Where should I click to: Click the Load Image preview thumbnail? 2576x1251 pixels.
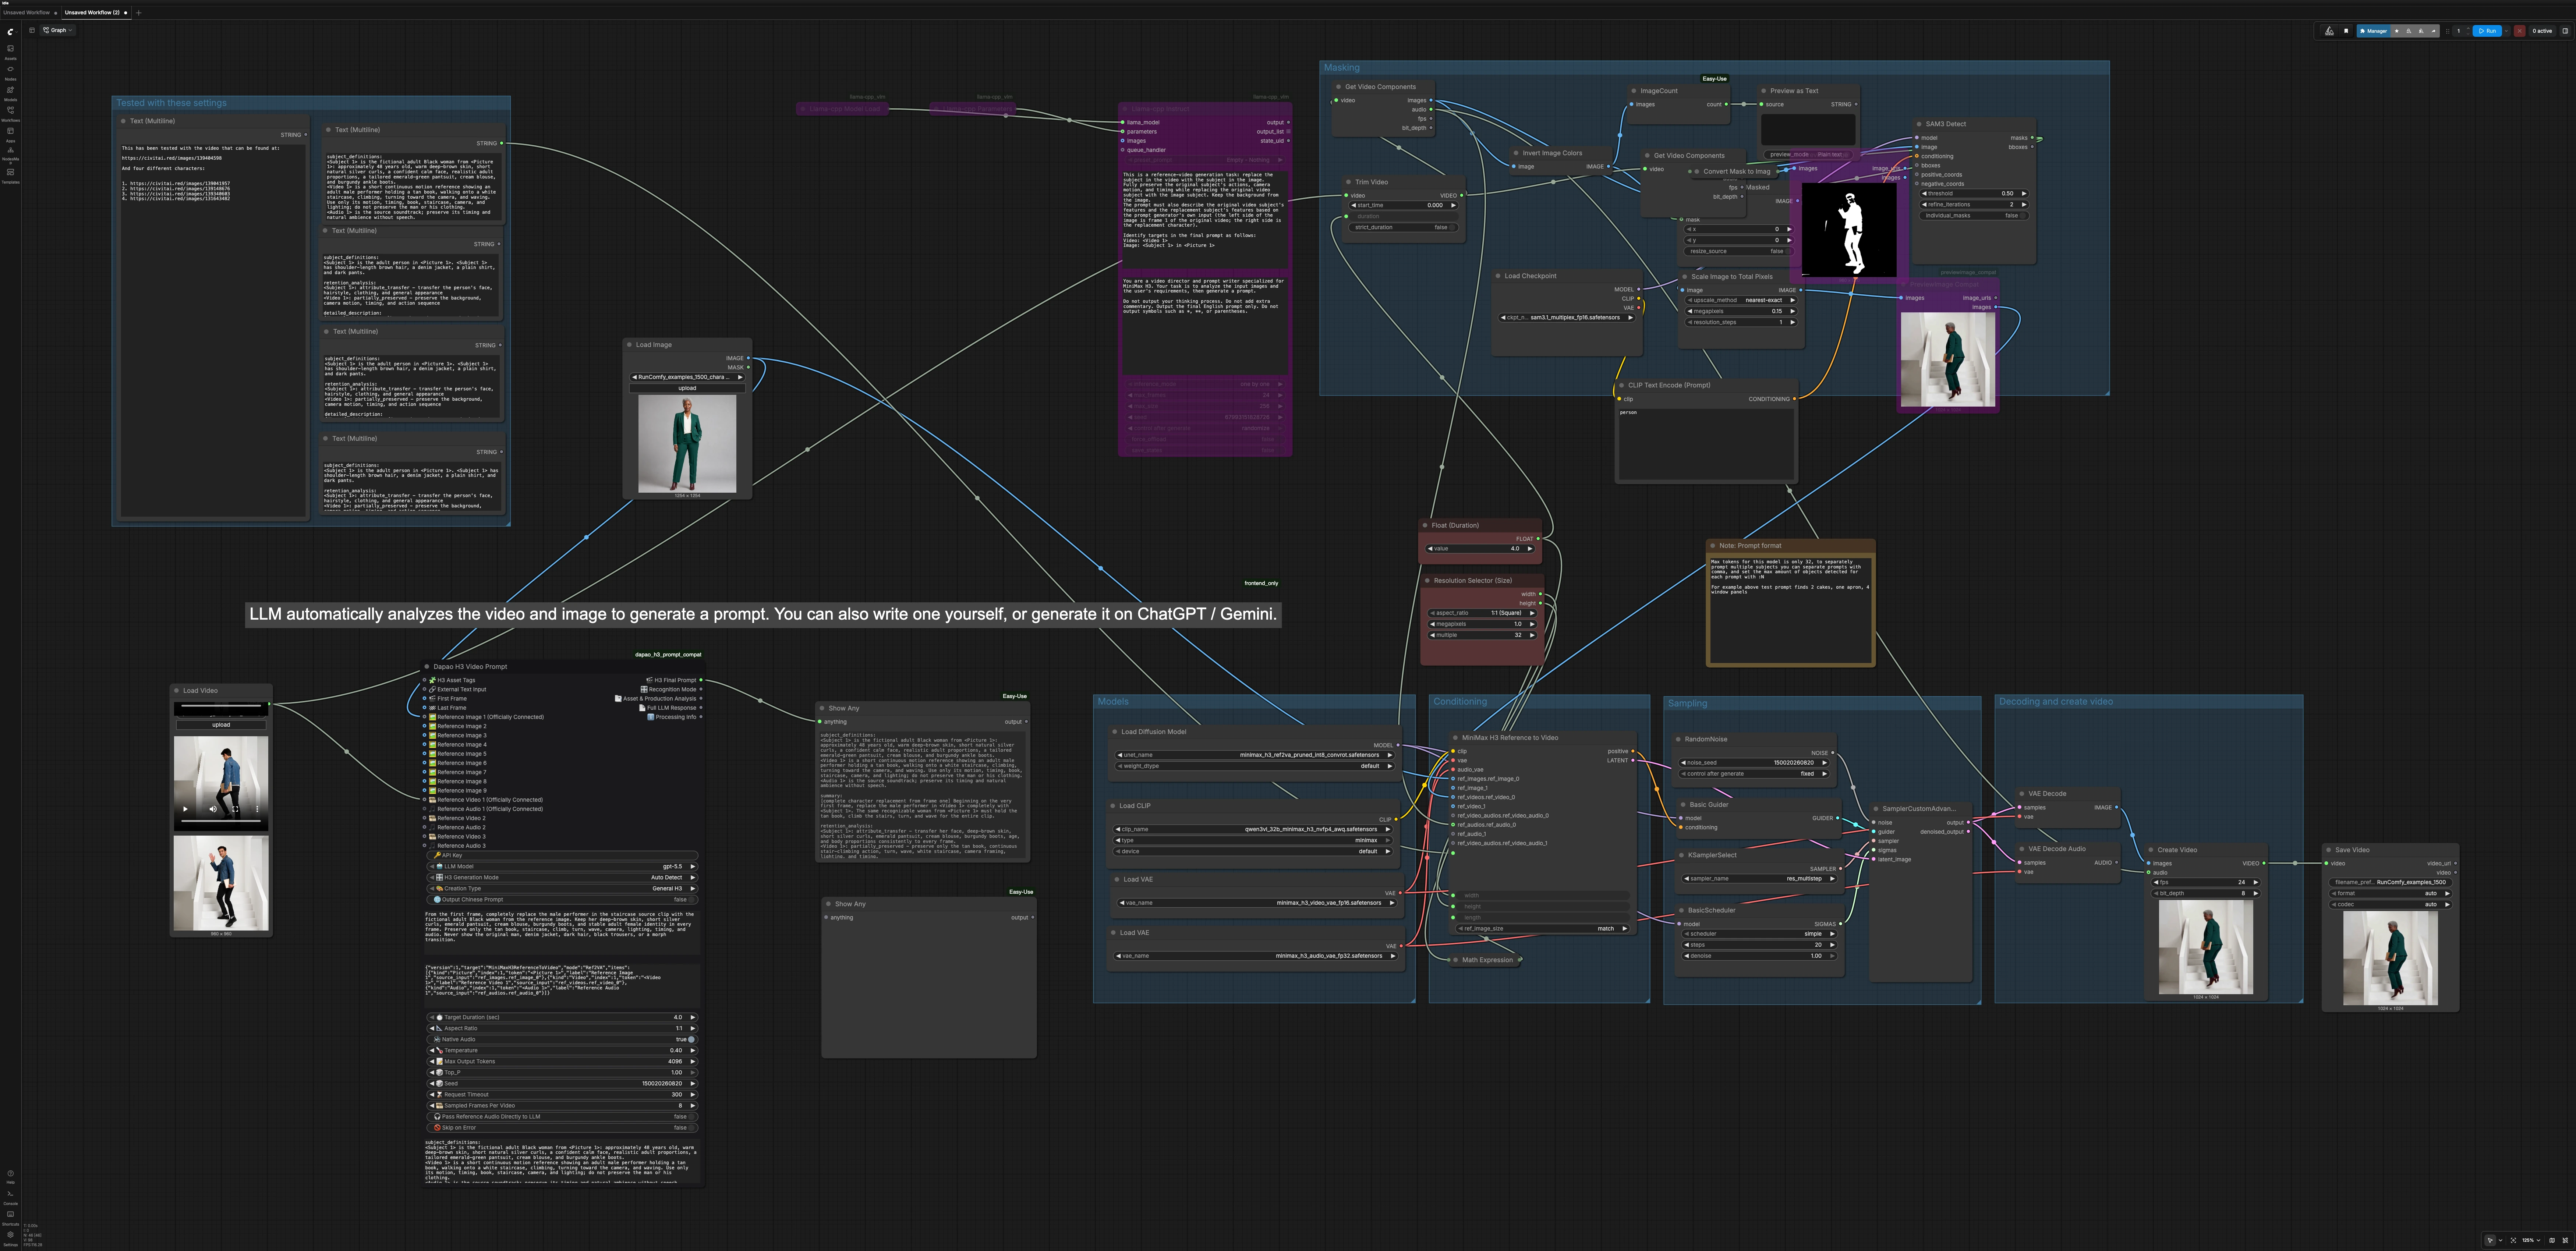(687, 443)
